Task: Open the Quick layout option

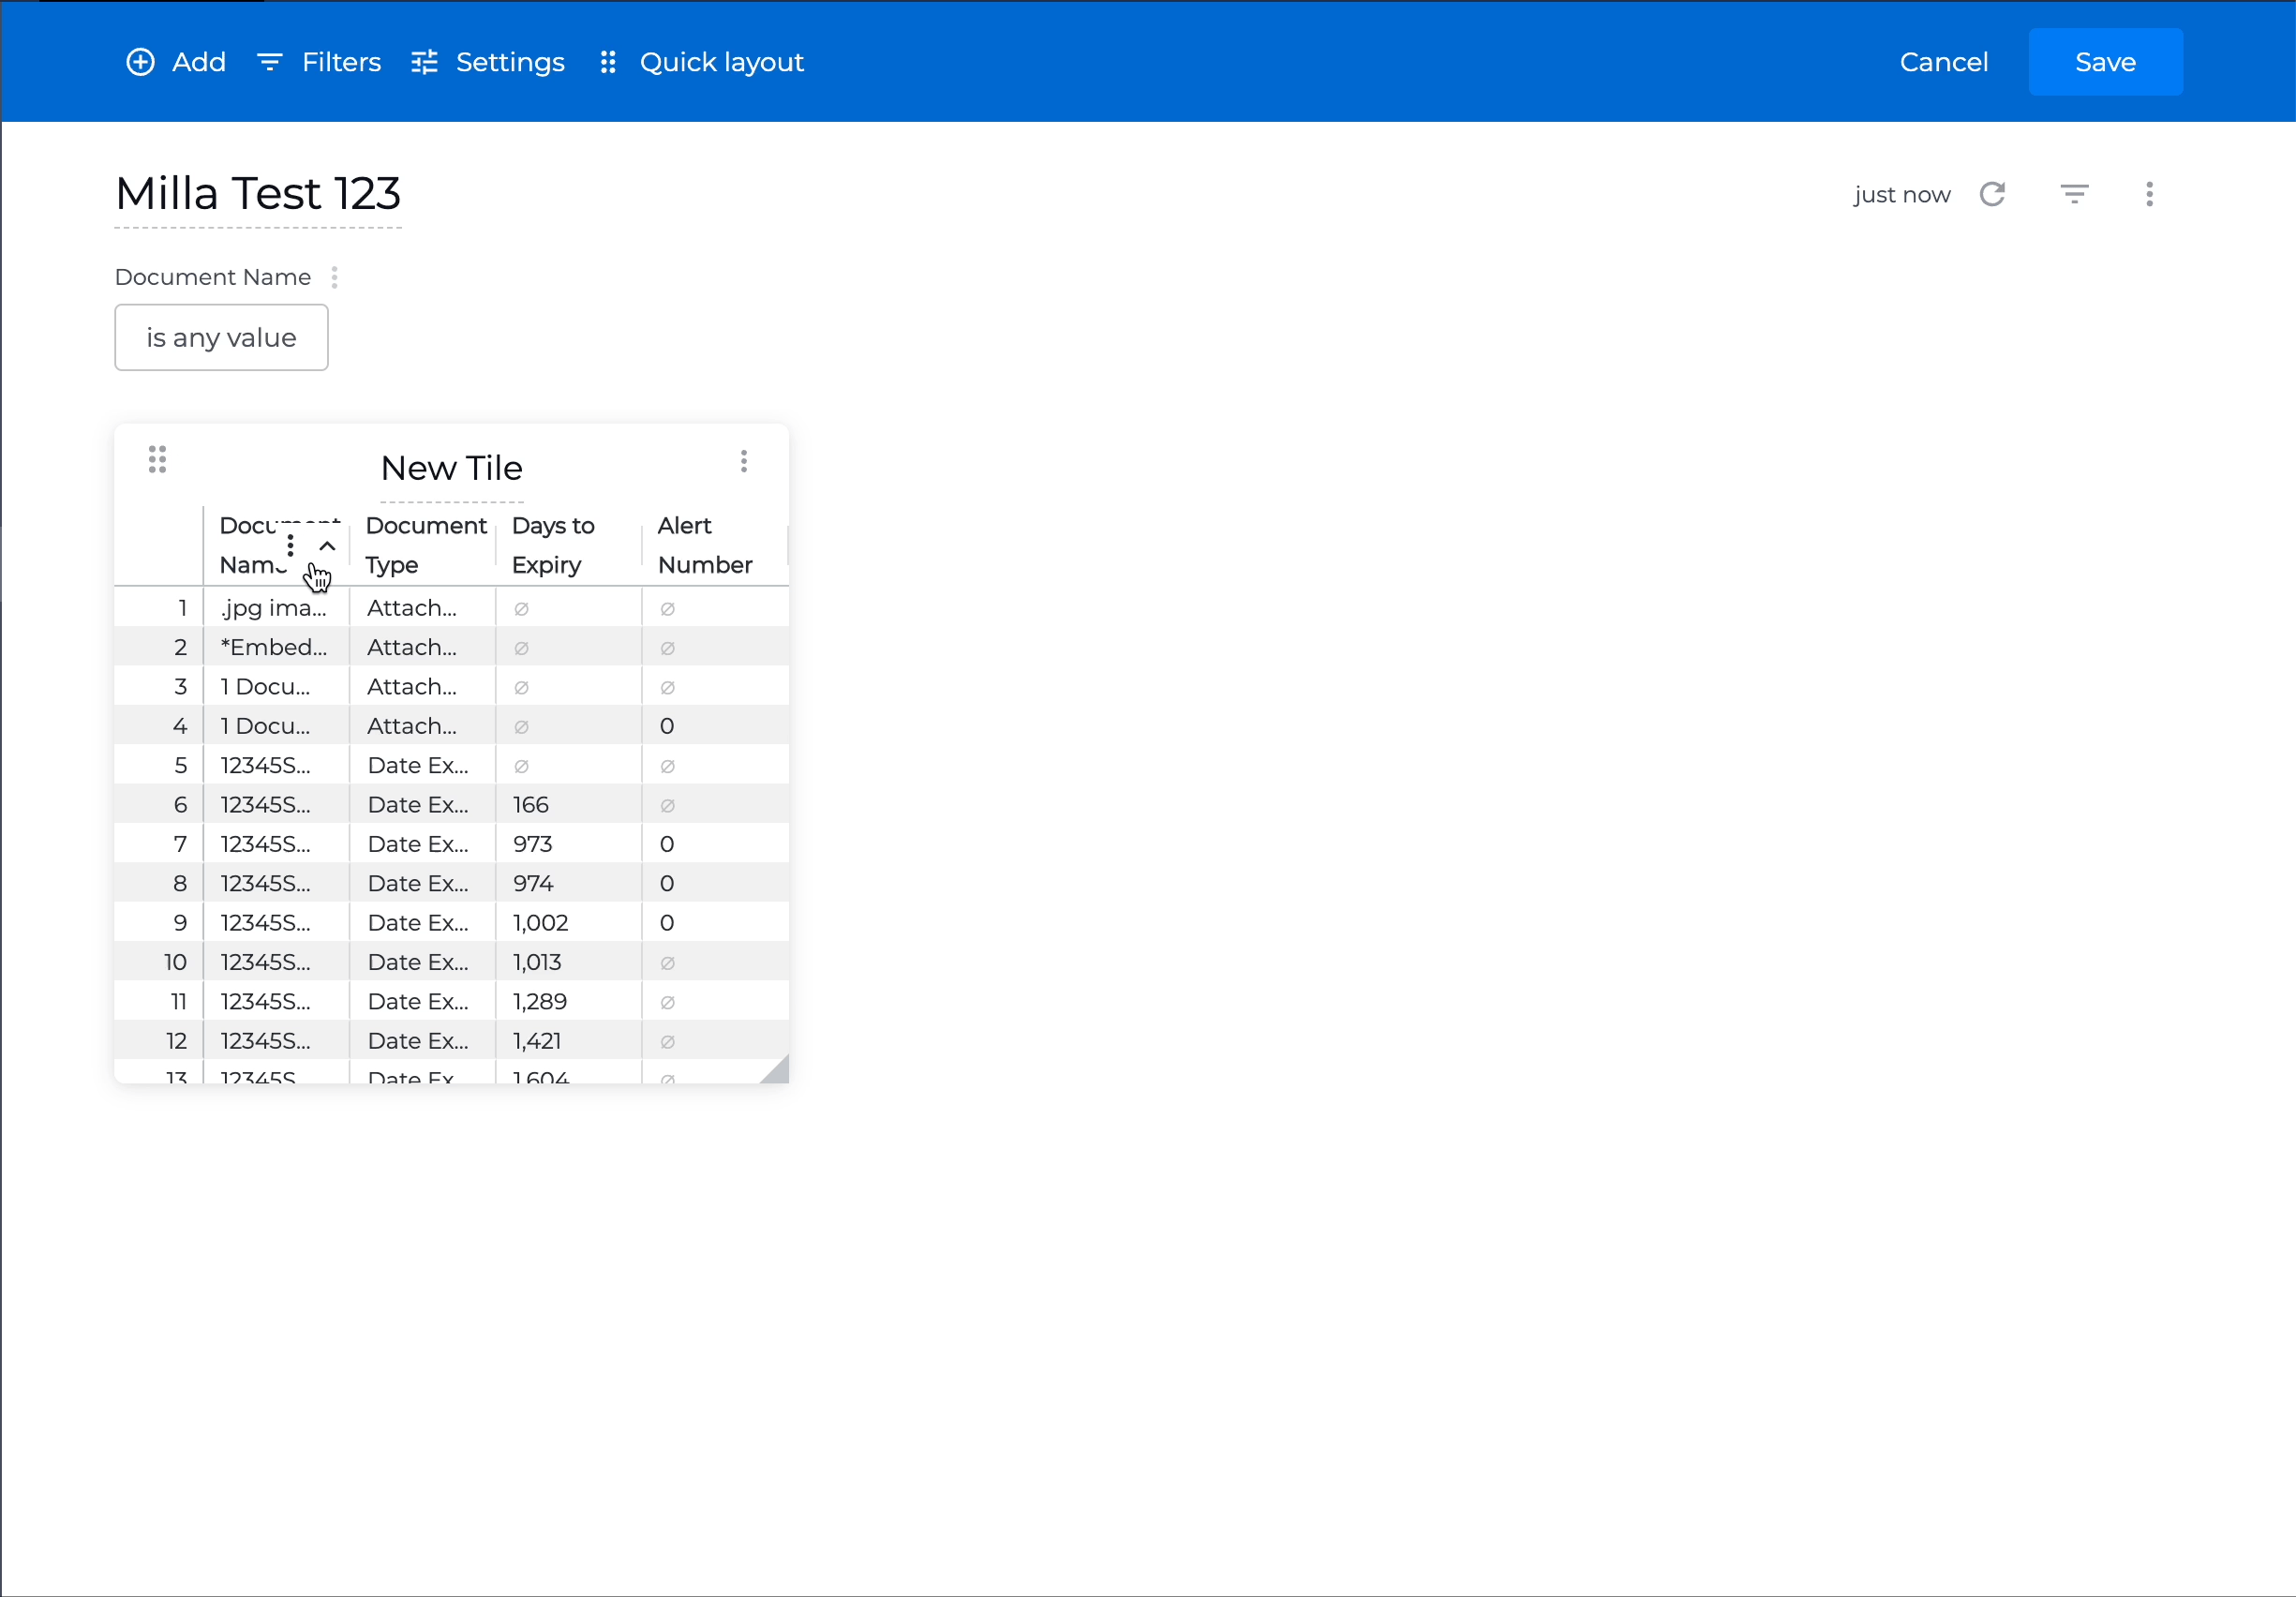Action: 701,62
